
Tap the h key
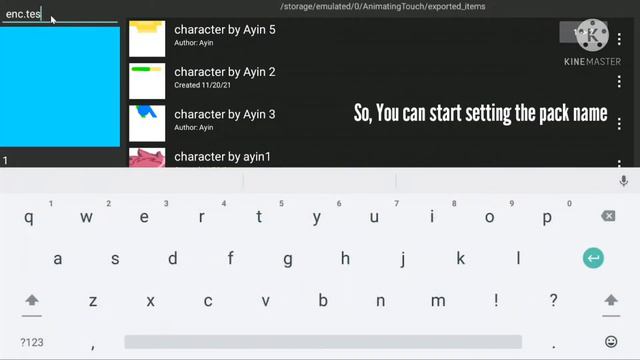pos(345,259)
